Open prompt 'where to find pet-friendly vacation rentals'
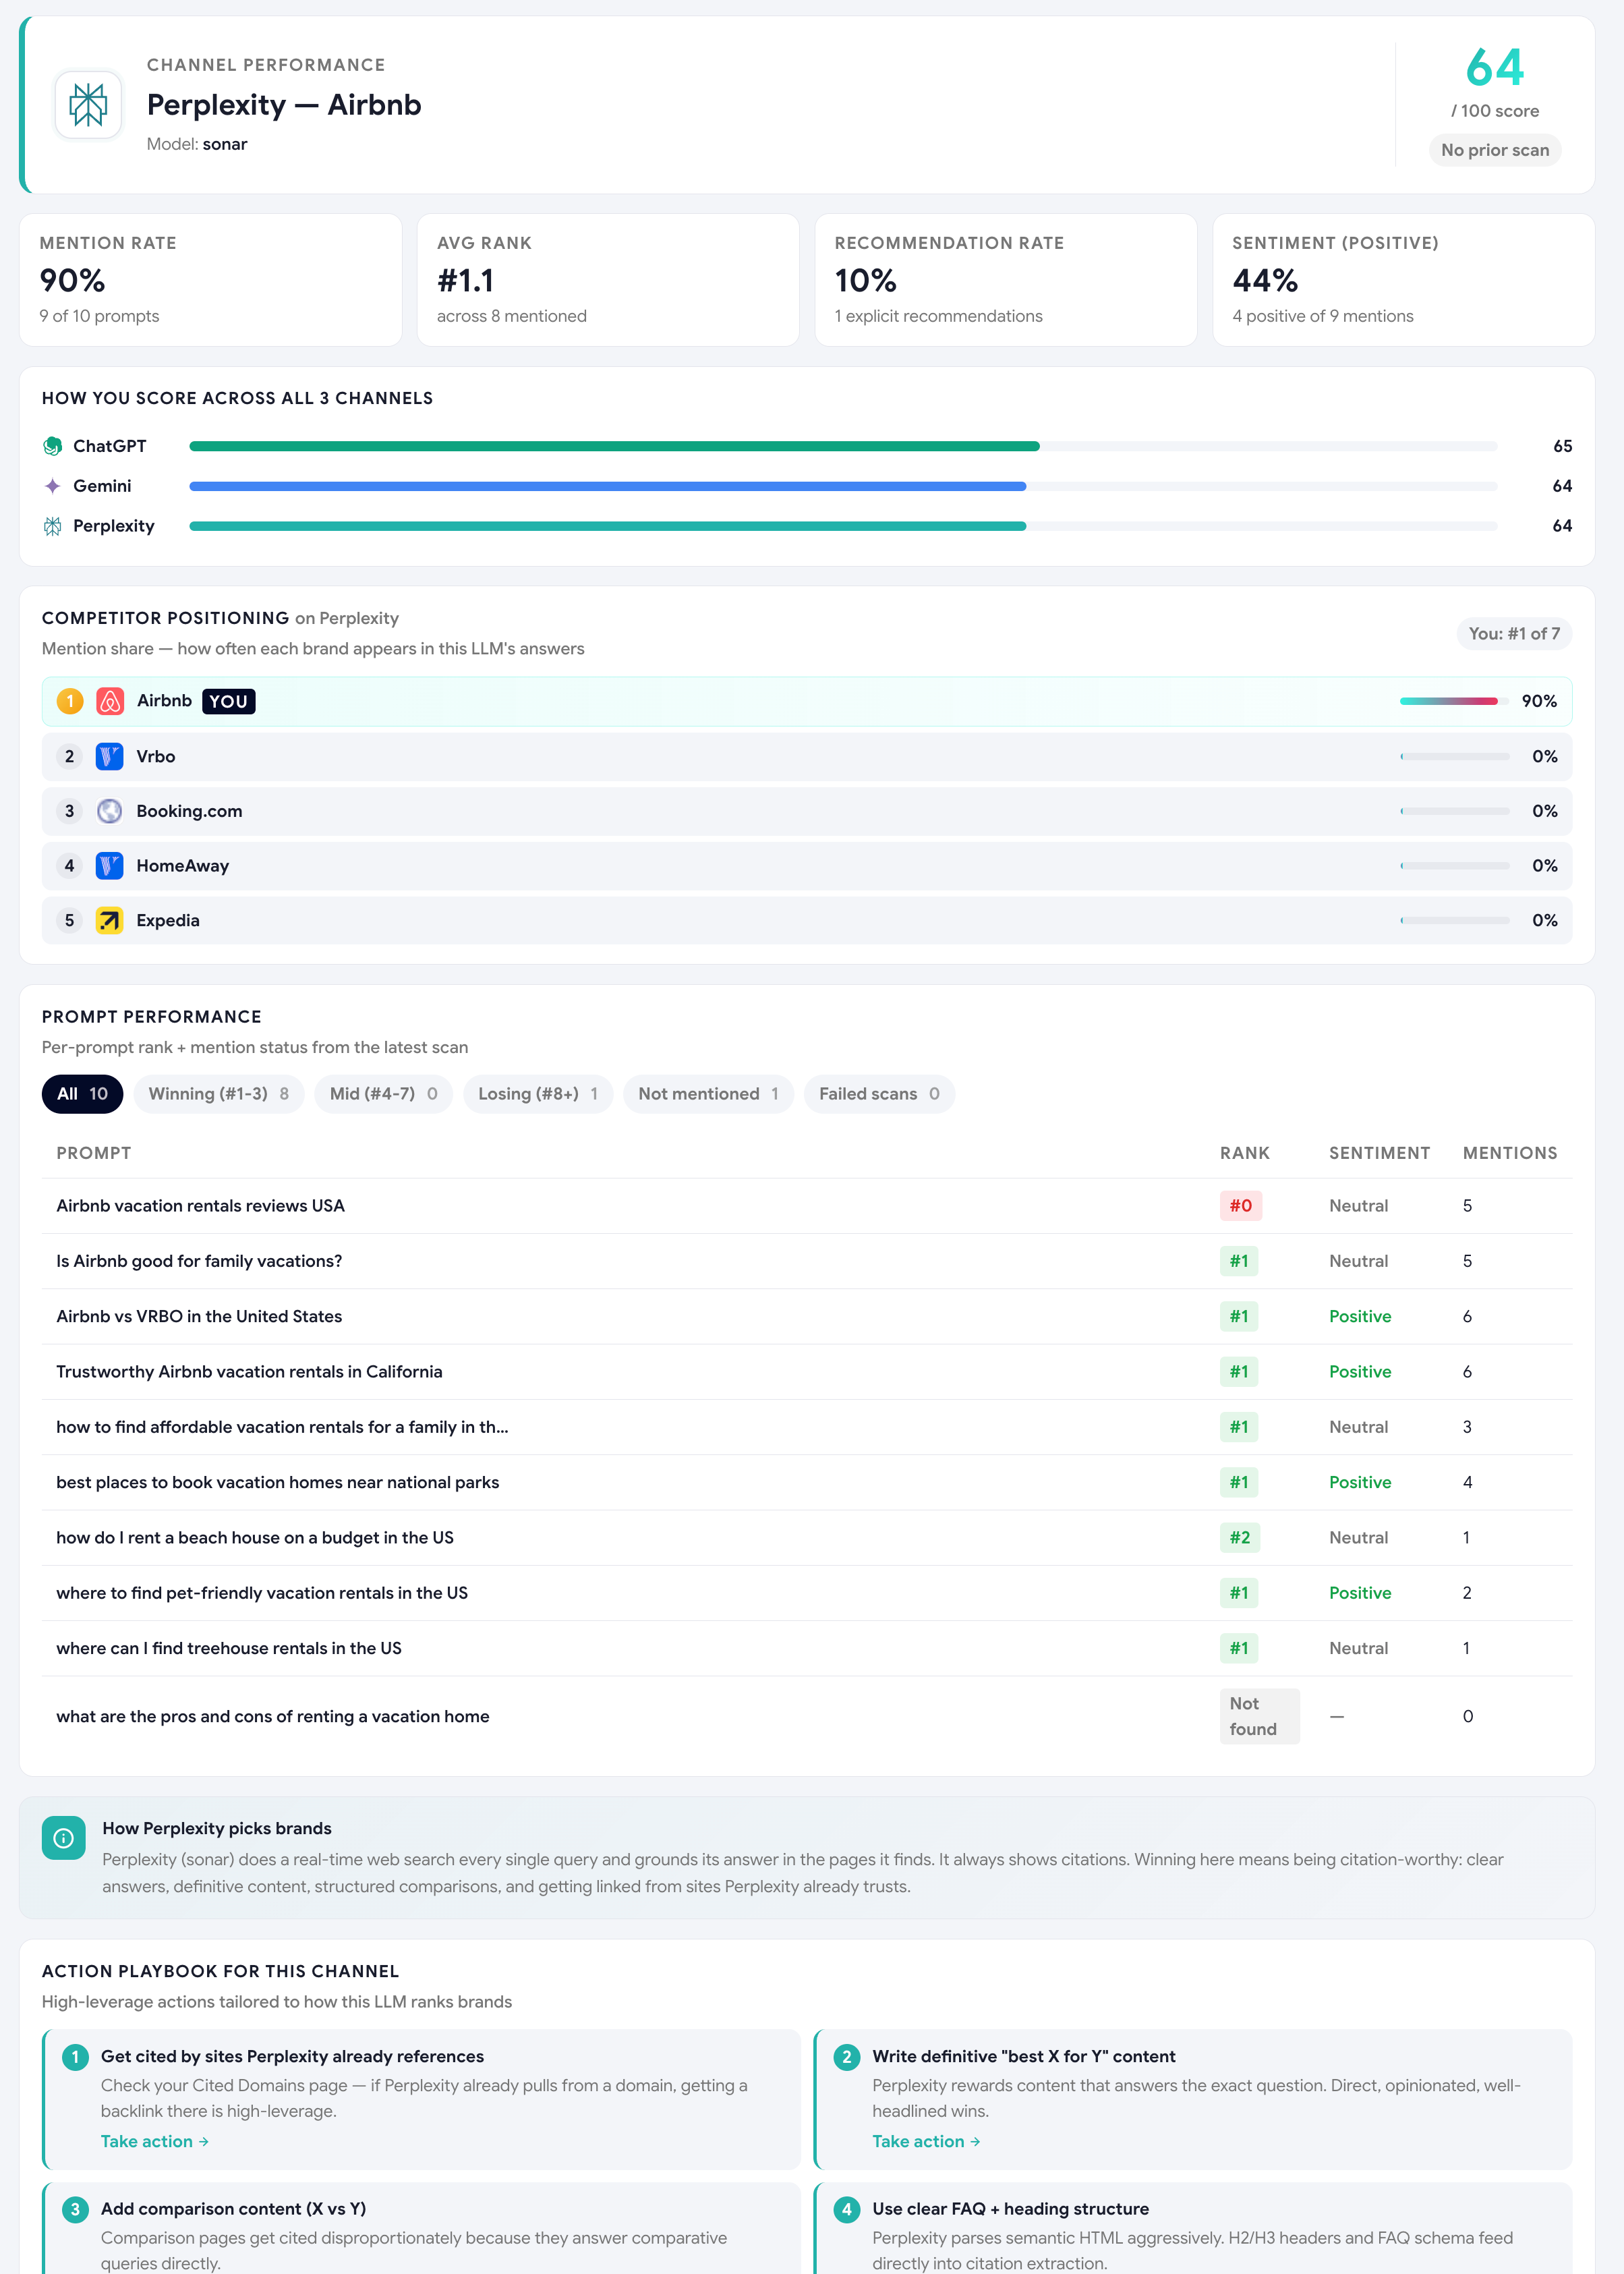This screenshot has width=1624, height=2274. 262,1593
